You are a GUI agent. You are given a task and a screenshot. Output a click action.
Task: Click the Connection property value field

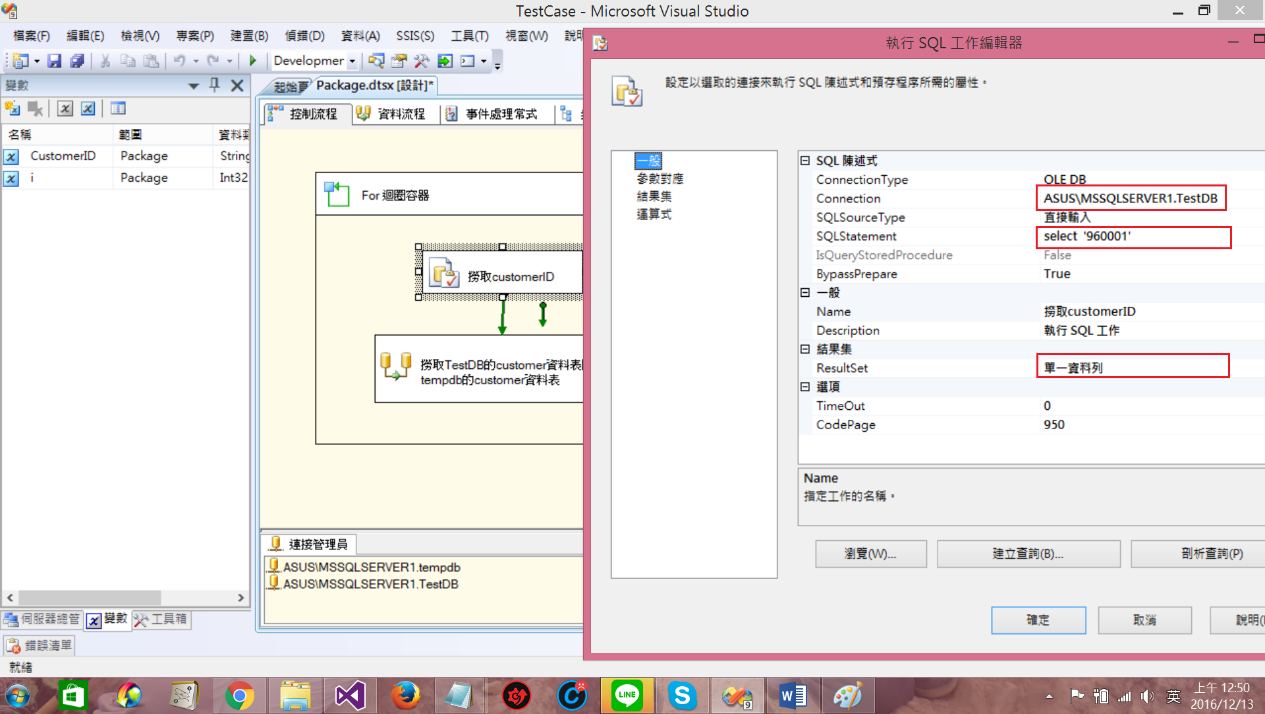coord(1130,199)
